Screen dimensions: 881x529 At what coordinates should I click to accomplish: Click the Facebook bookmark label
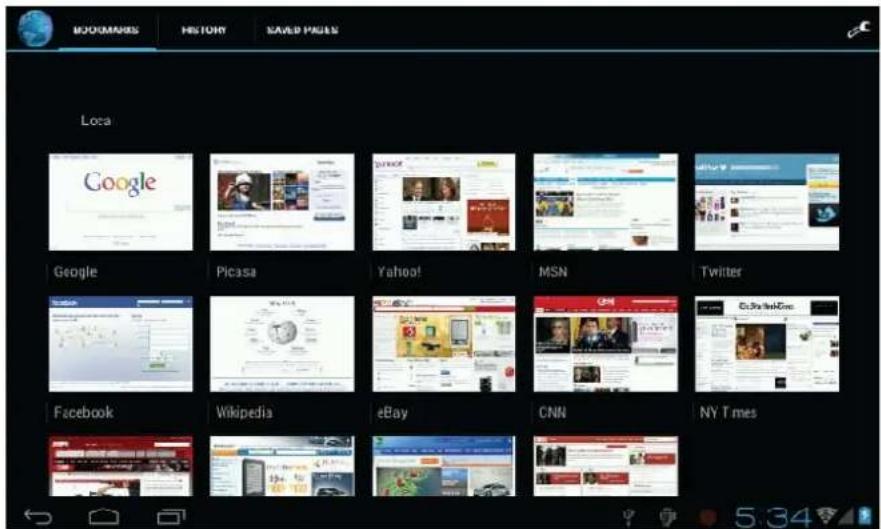coord(83,412)
